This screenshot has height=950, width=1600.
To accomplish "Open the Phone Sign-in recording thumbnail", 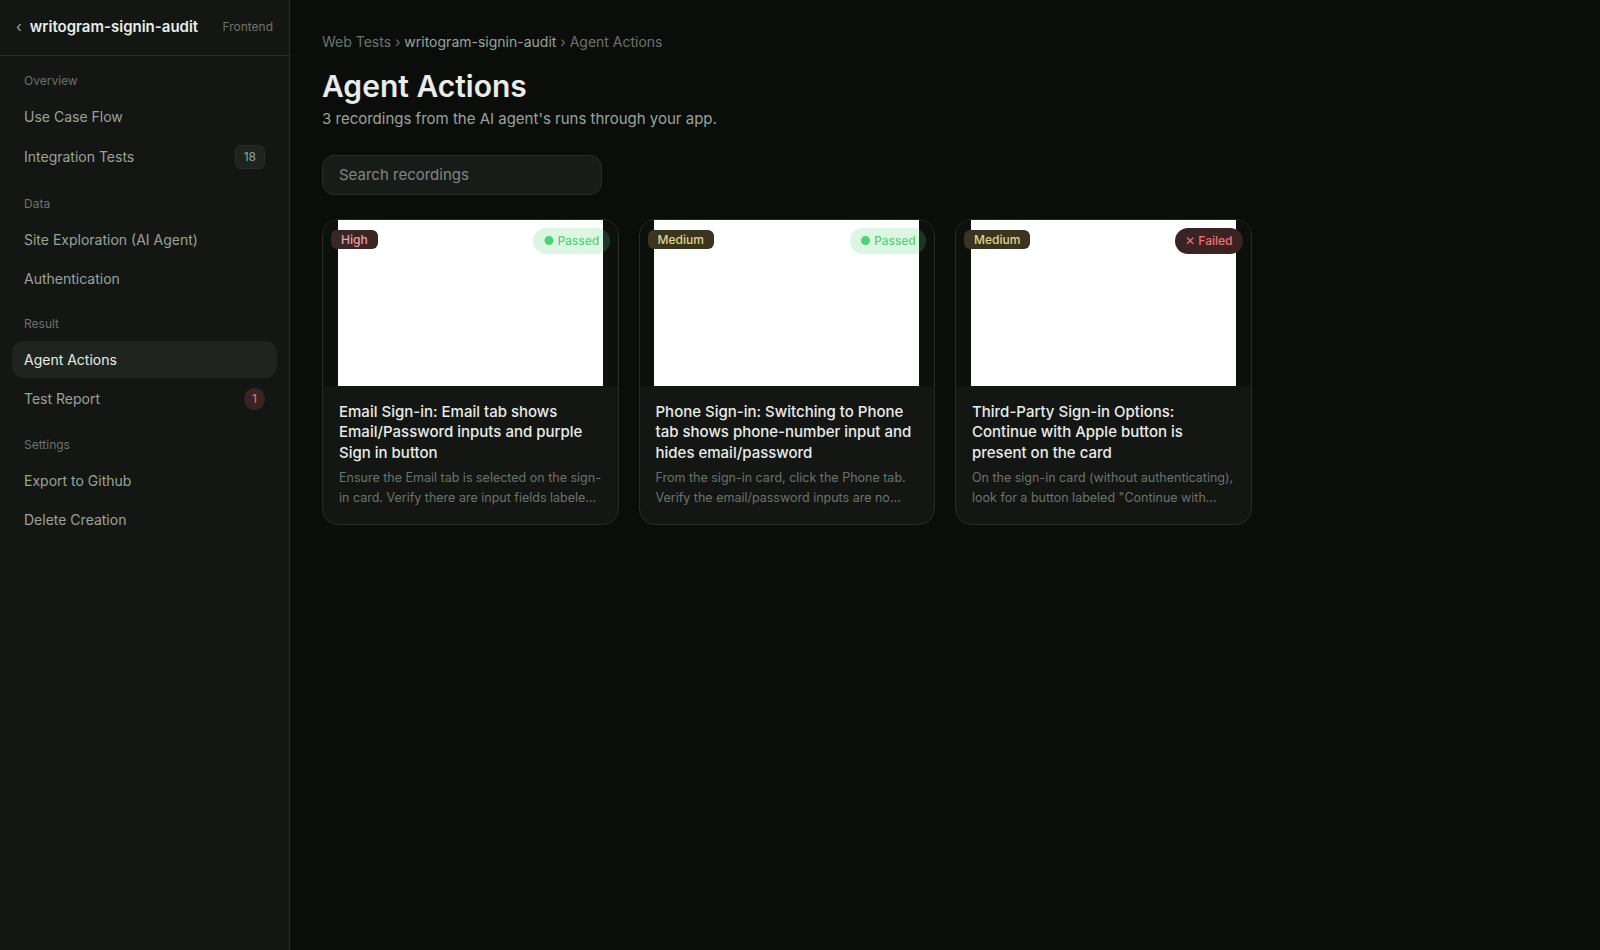I will point(786,303).
